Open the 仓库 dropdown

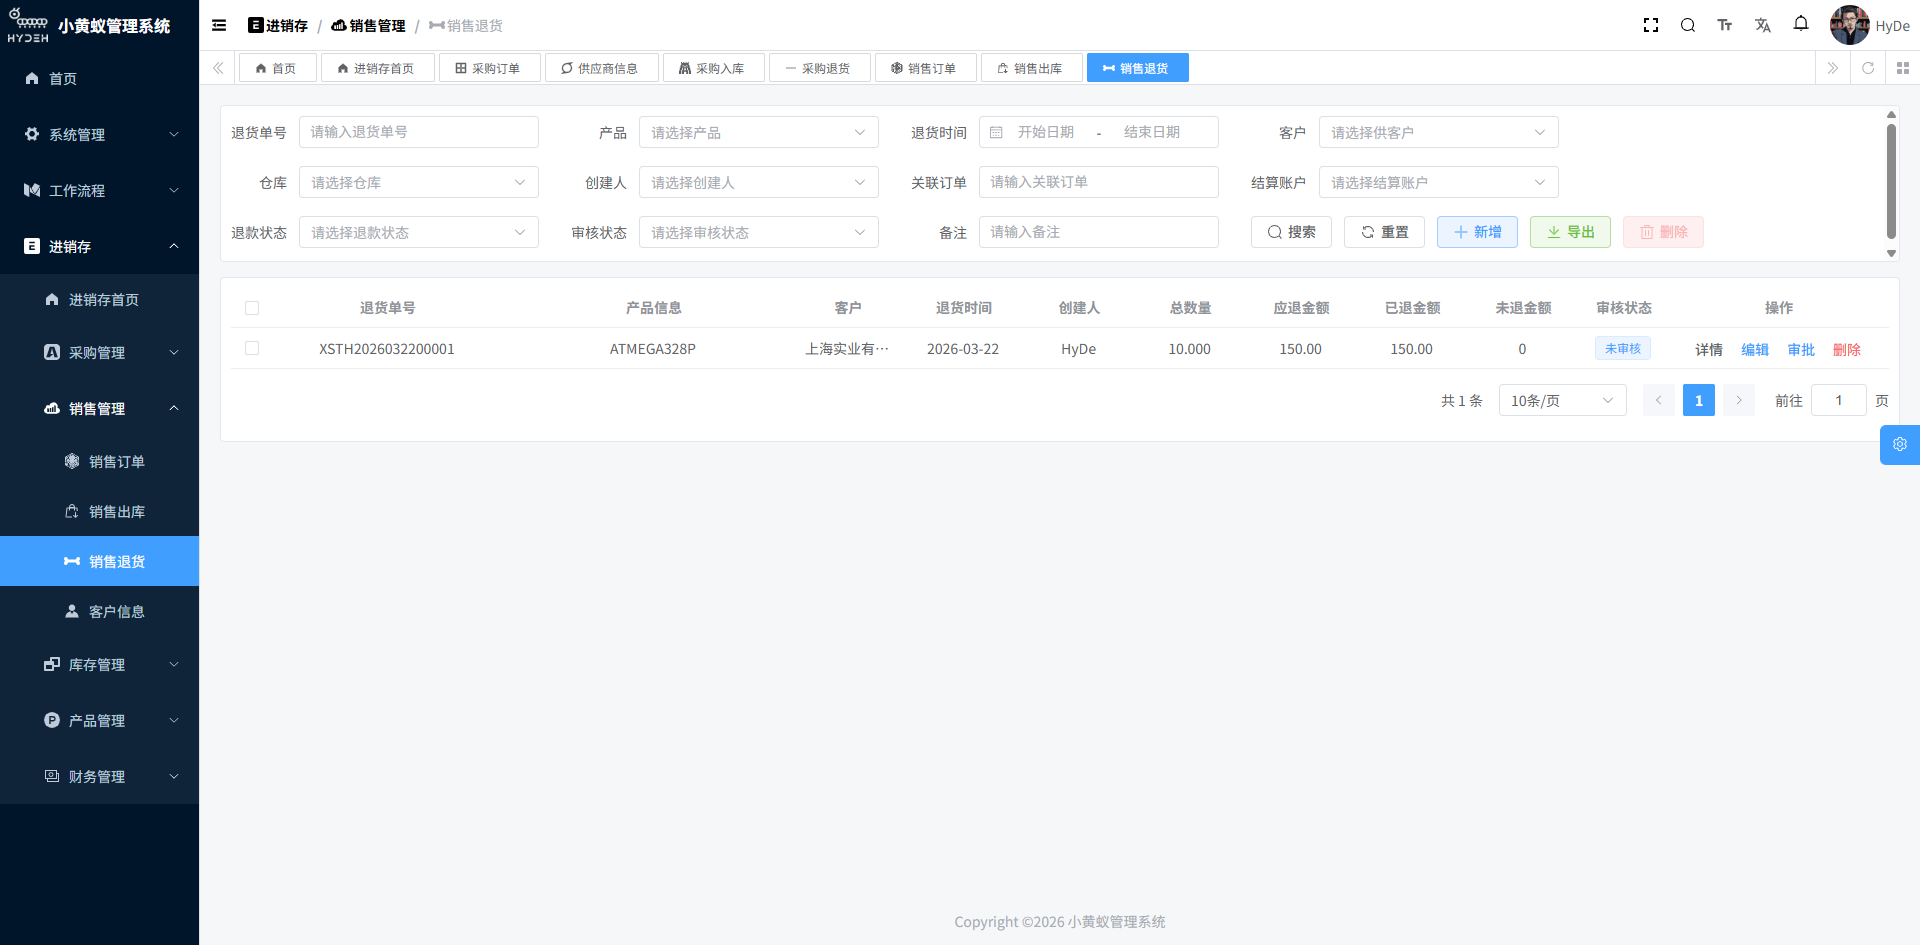418,182
